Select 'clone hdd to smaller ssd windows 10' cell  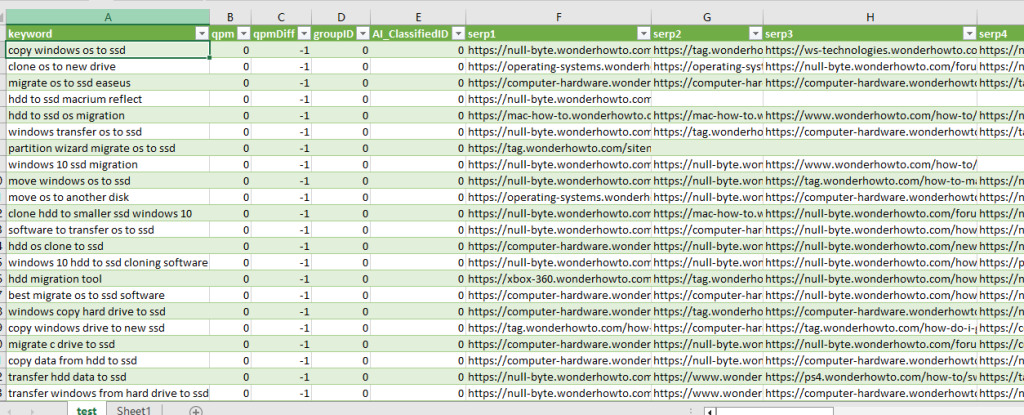click(x=108, y=213)
